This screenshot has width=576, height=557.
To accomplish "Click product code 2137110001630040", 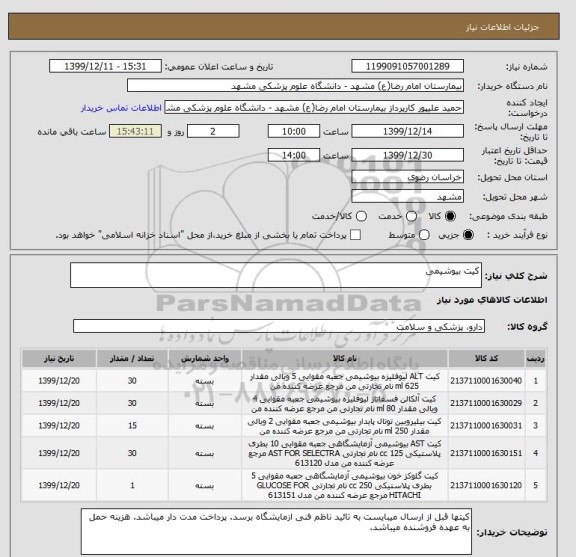I will point(486,381).
